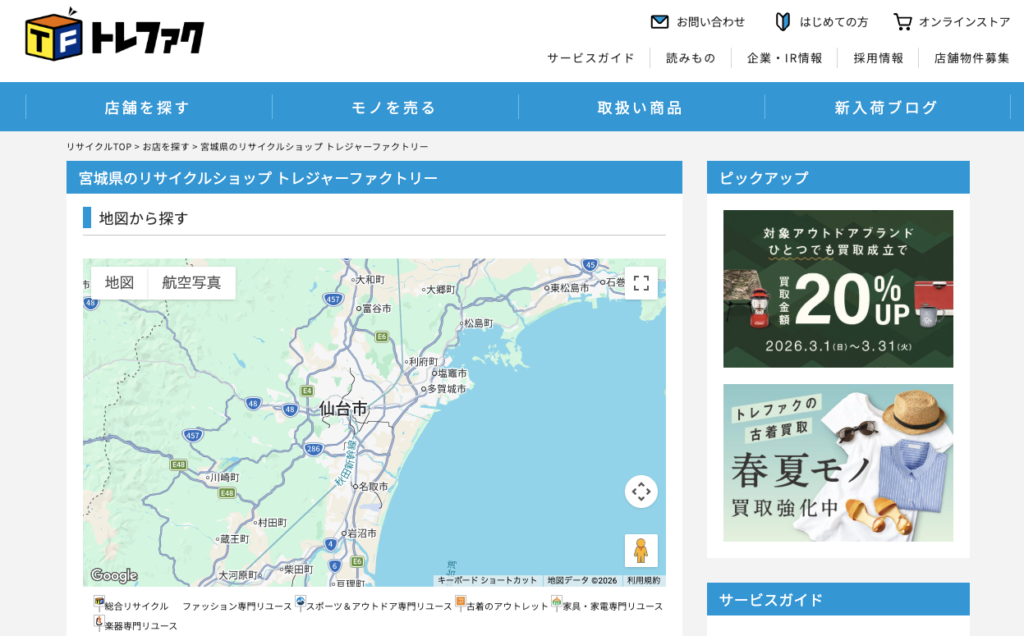The width and height of the screenshot is (1024, 636).
Task: Select the 取扱い商品 navigation item
Action: tap(640, 107)
